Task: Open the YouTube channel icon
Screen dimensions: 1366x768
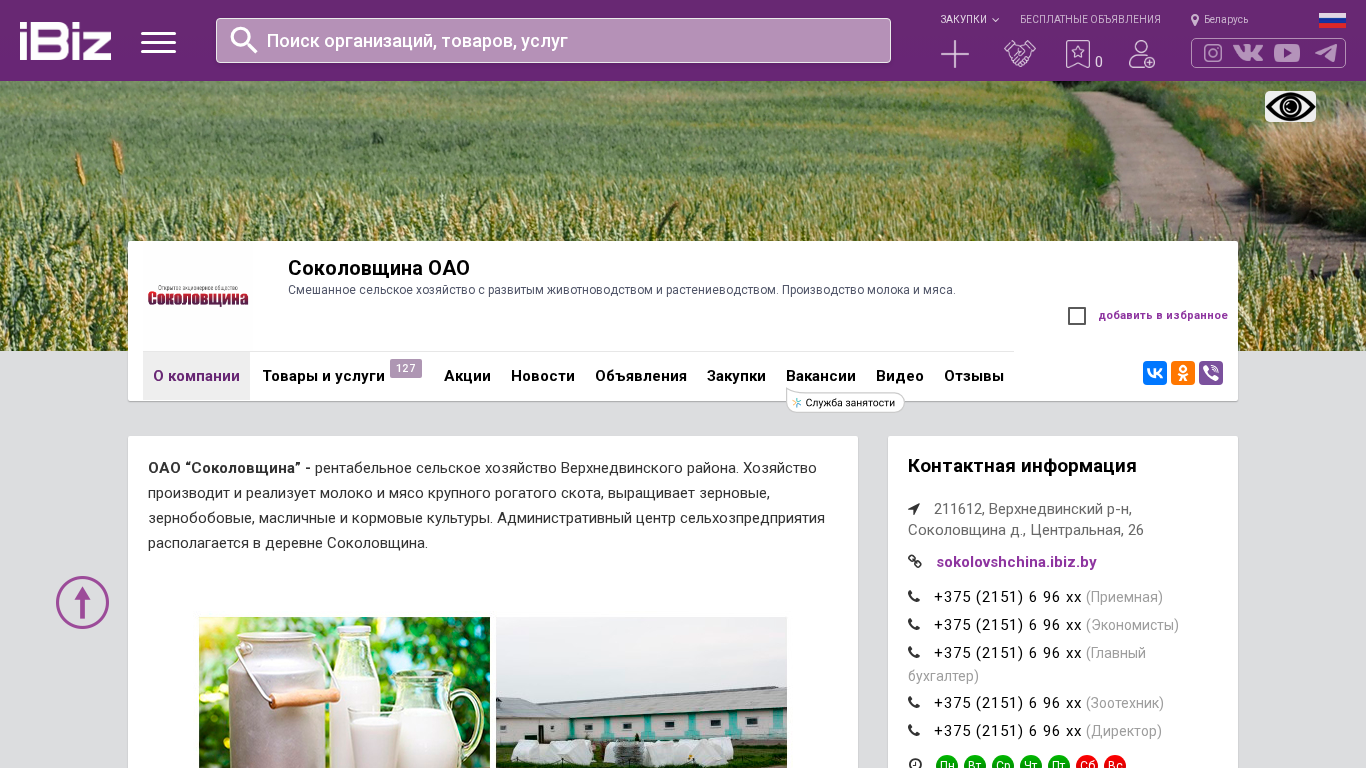Action: (1287, 53)
